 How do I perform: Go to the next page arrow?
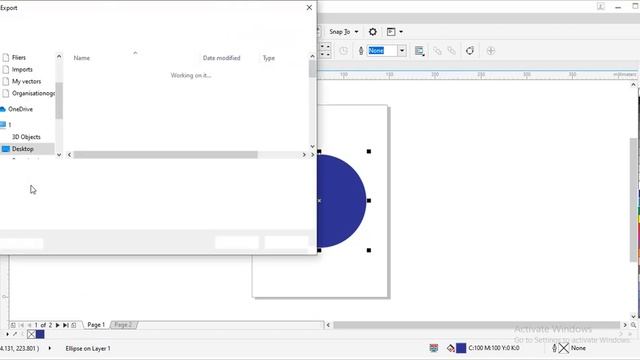click(58, 325)
